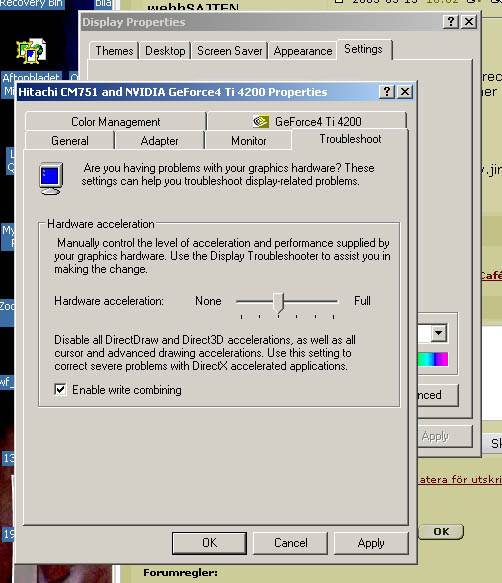Click the help question mark in properties title bar

tap(387, 91)
